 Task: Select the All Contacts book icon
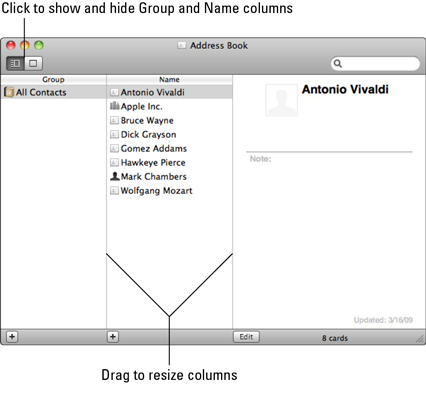point(9,92)
